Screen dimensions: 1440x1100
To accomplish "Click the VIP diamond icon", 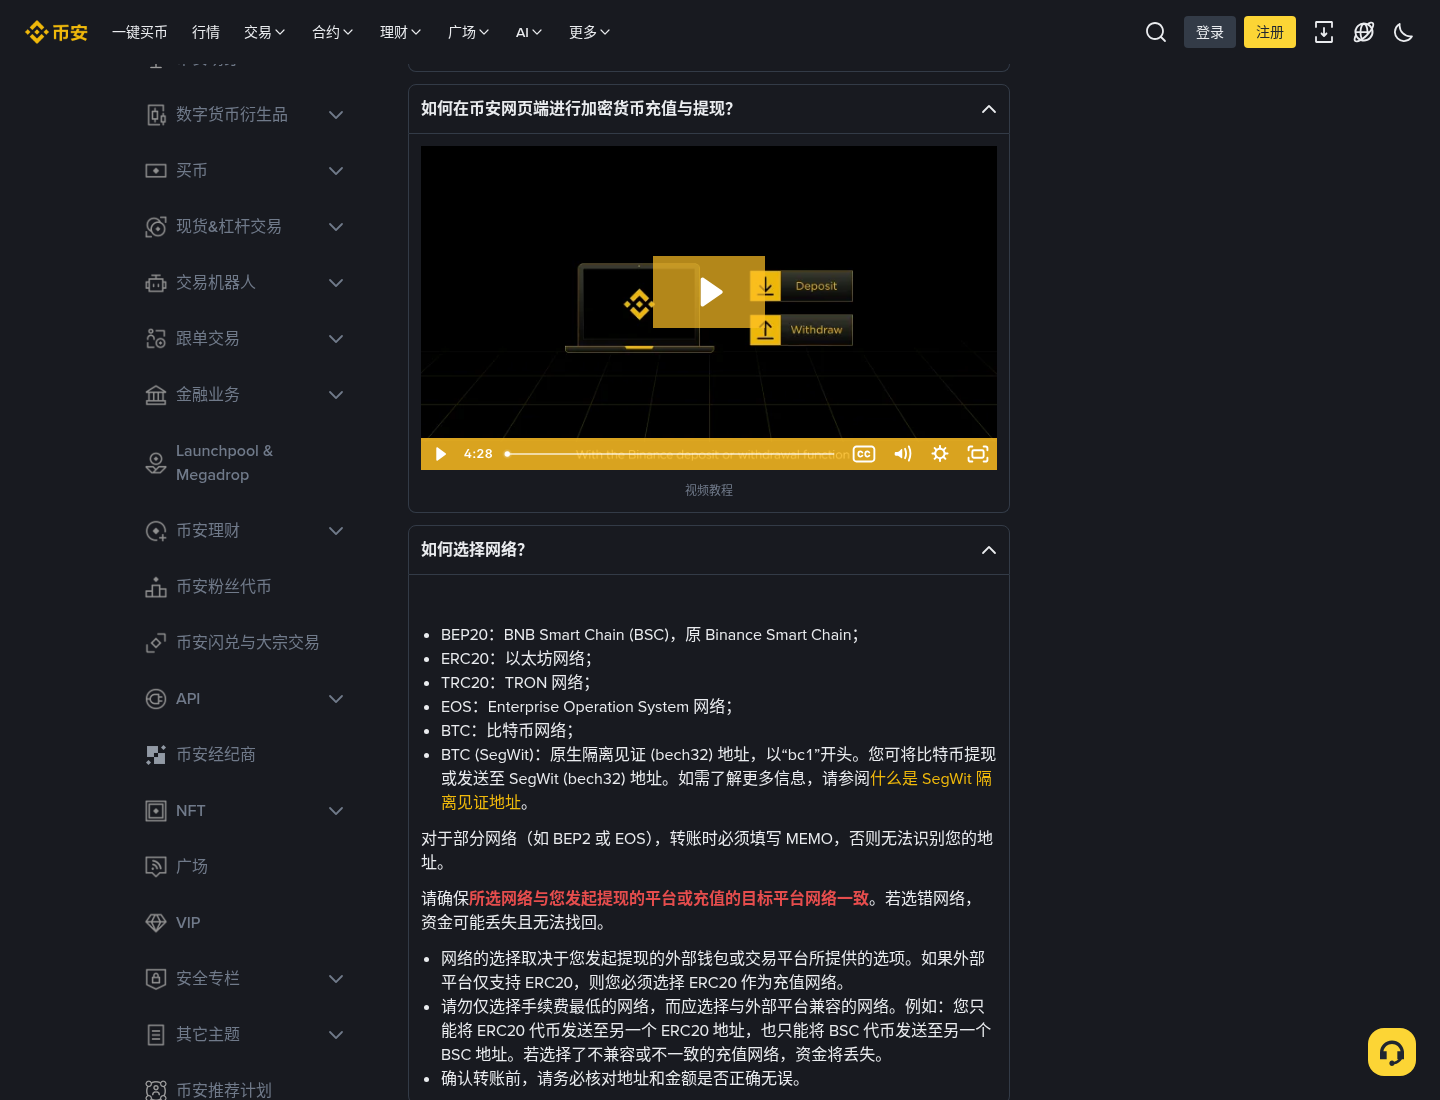I will pos(156,923).
